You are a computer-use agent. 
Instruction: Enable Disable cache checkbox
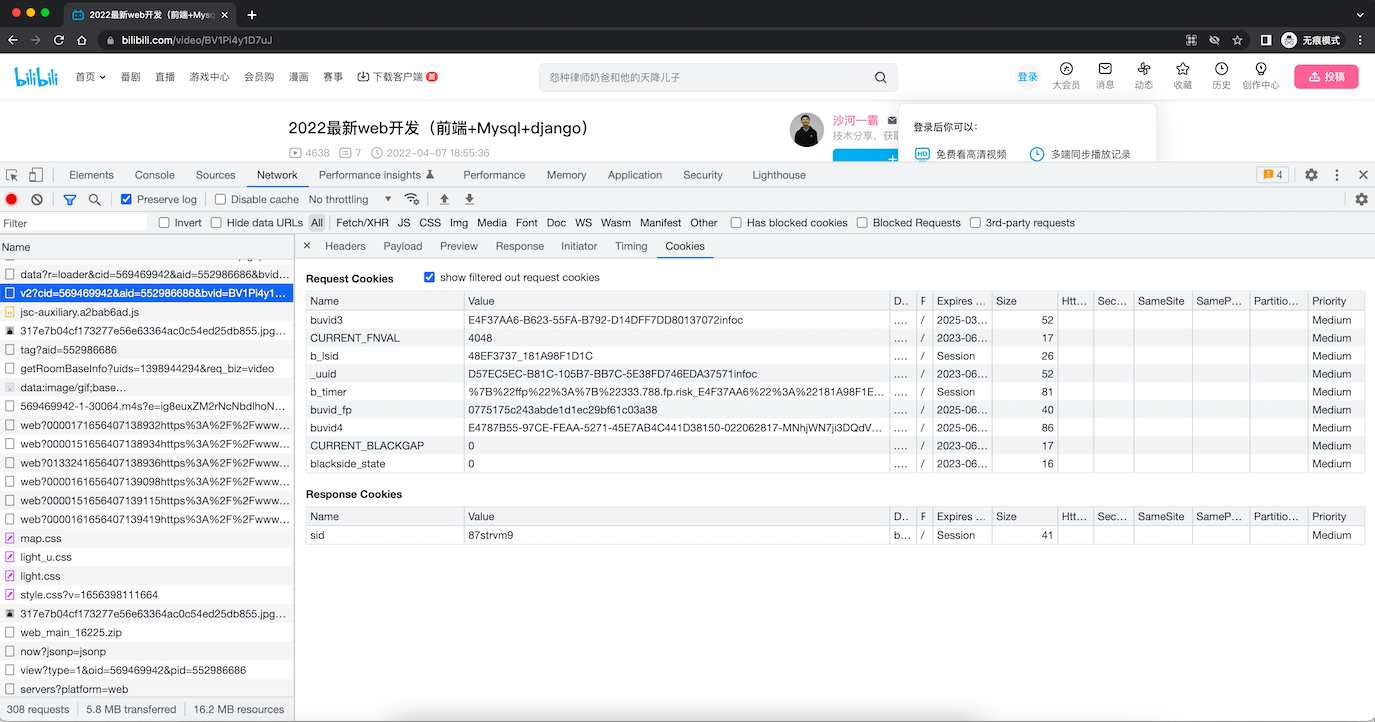[x=220, y=199]
